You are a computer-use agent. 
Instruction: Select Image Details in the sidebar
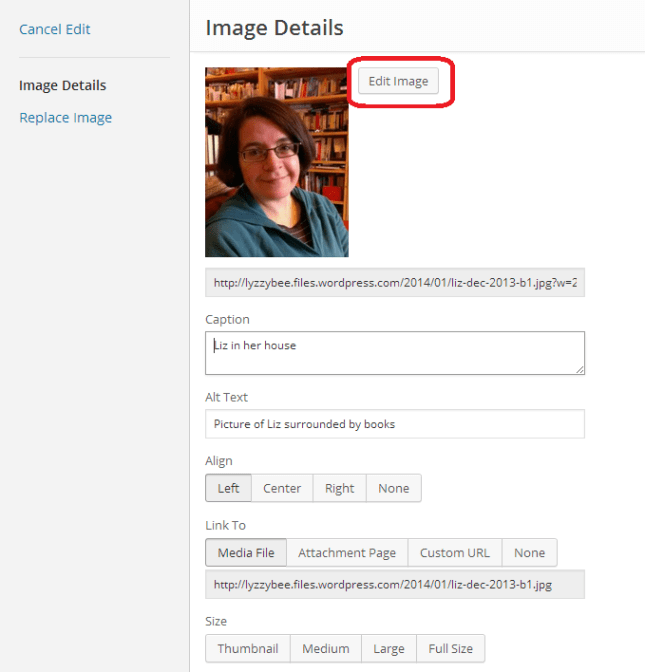(62, 85)
